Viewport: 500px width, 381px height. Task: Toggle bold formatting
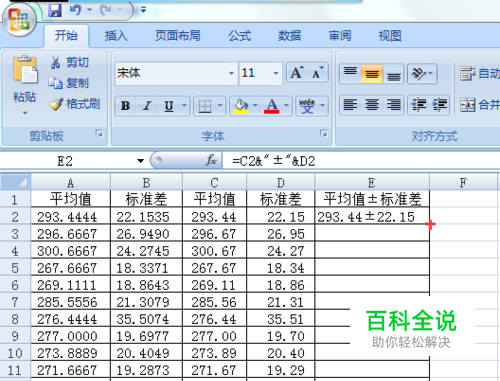click(126, 106)
